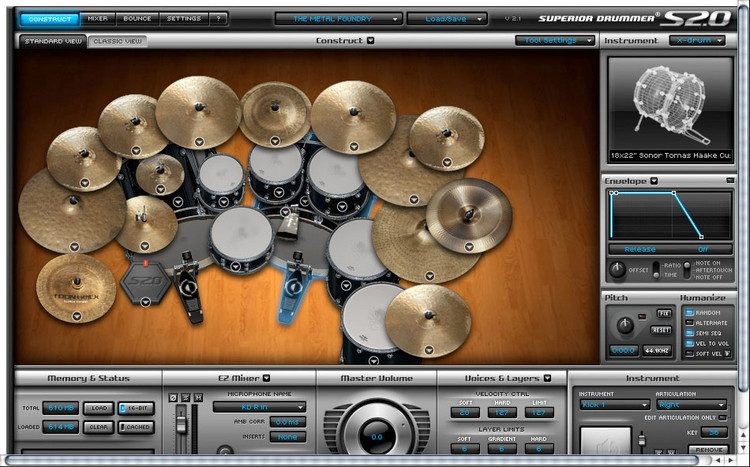
Task: Open the Load/Save dropdown
Action: click(447, 19)
